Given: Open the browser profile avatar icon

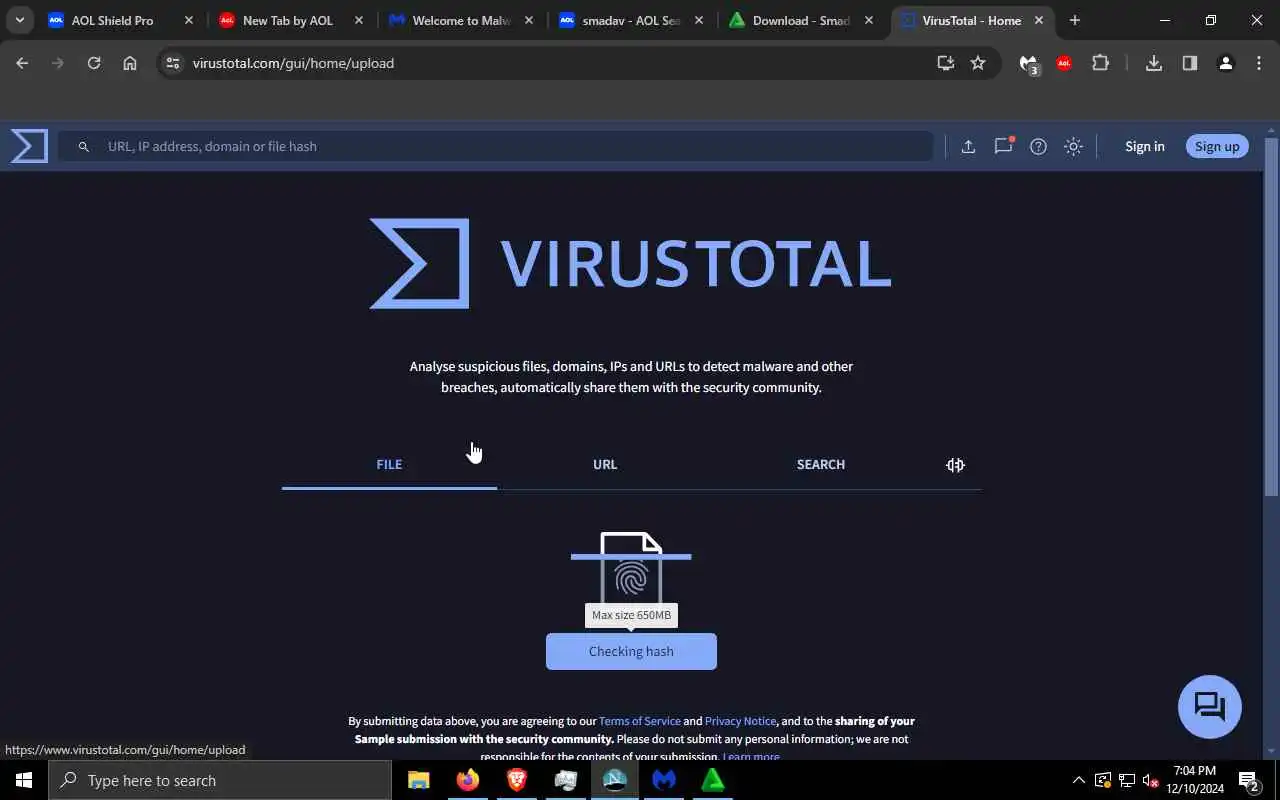Looking at the screenshot, I should (1226, 63).
